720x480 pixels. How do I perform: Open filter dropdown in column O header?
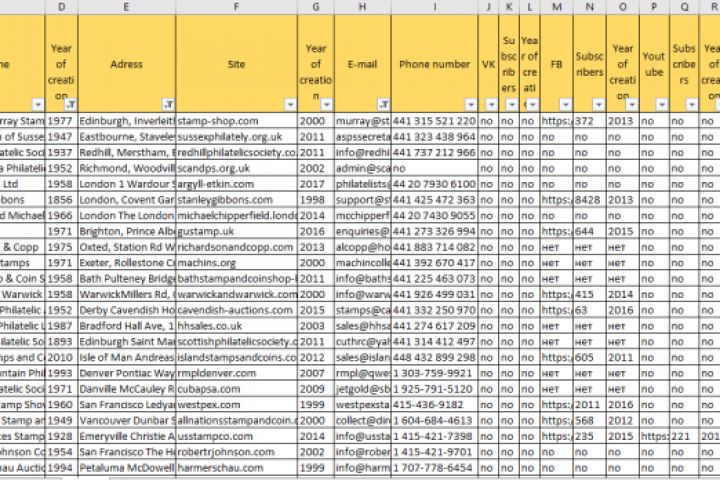632,105
